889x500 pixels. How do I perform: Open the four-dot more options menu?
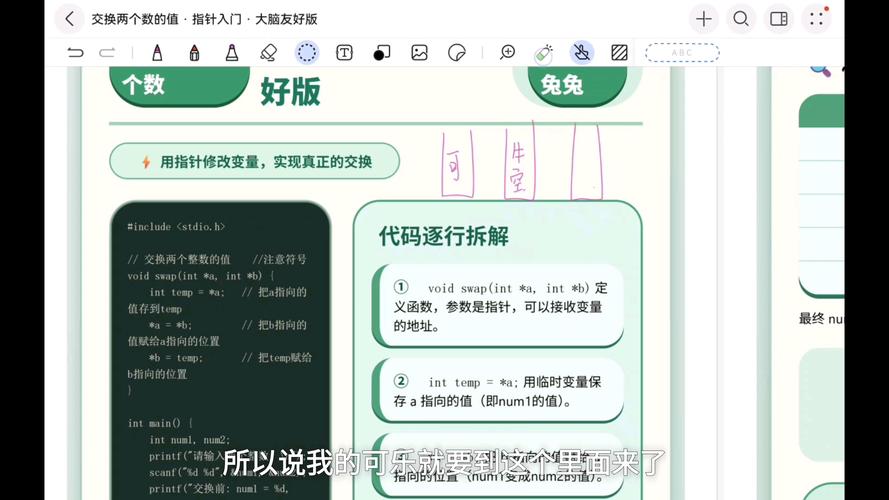[816, 19]
